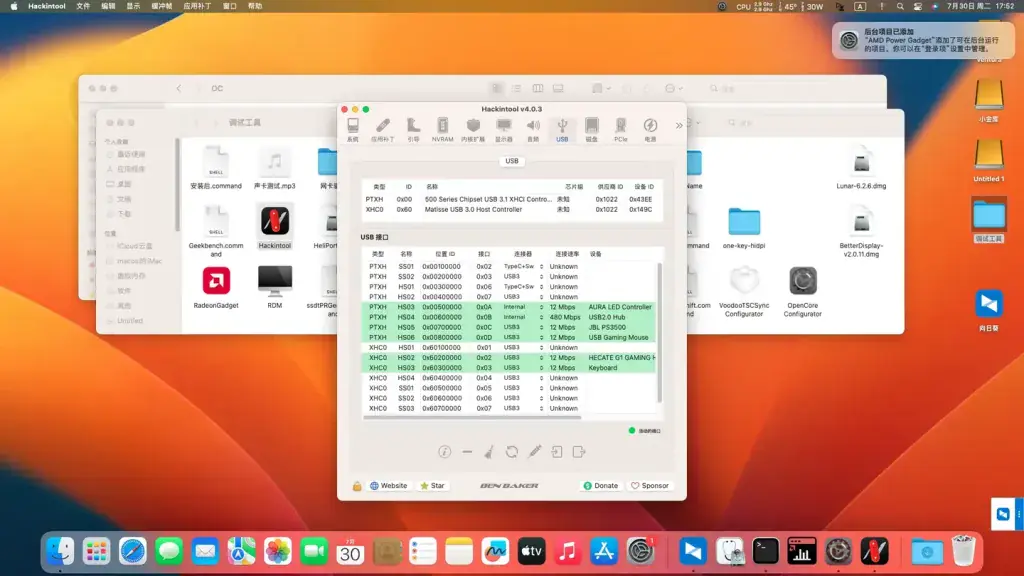Open the NVRAM tab in Hackintool toolbar
This screenshot has width=1024, height=576.
tap(442, 129)
